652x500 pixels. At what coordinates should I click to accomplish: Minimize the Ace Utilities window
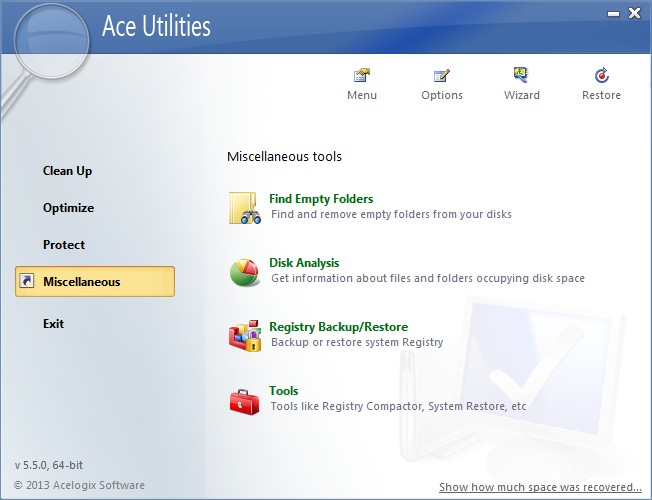point(613,14)
